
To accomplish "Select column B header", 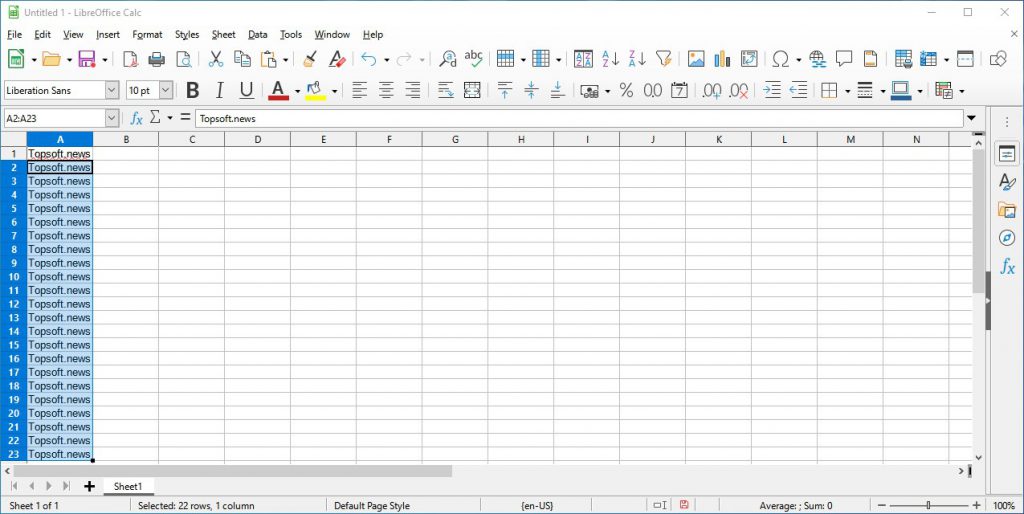I will (x=125, y=139).
